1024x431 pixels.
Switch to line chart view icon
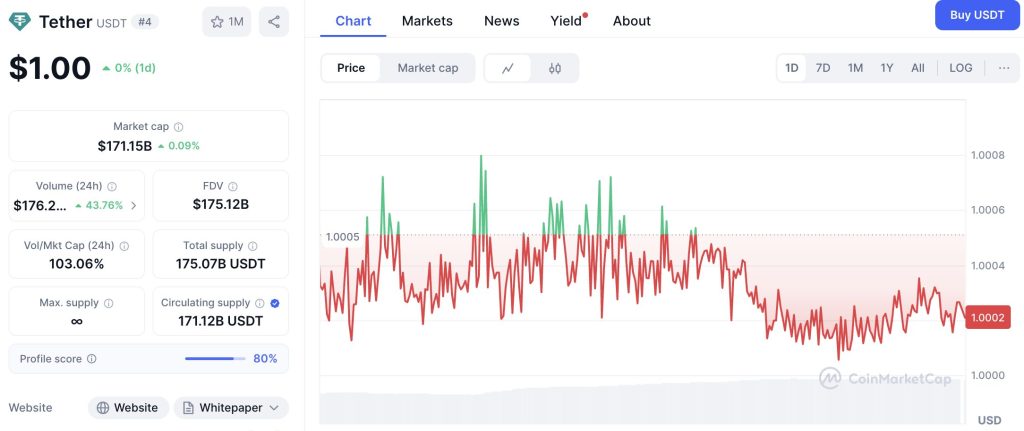(508, 68)
